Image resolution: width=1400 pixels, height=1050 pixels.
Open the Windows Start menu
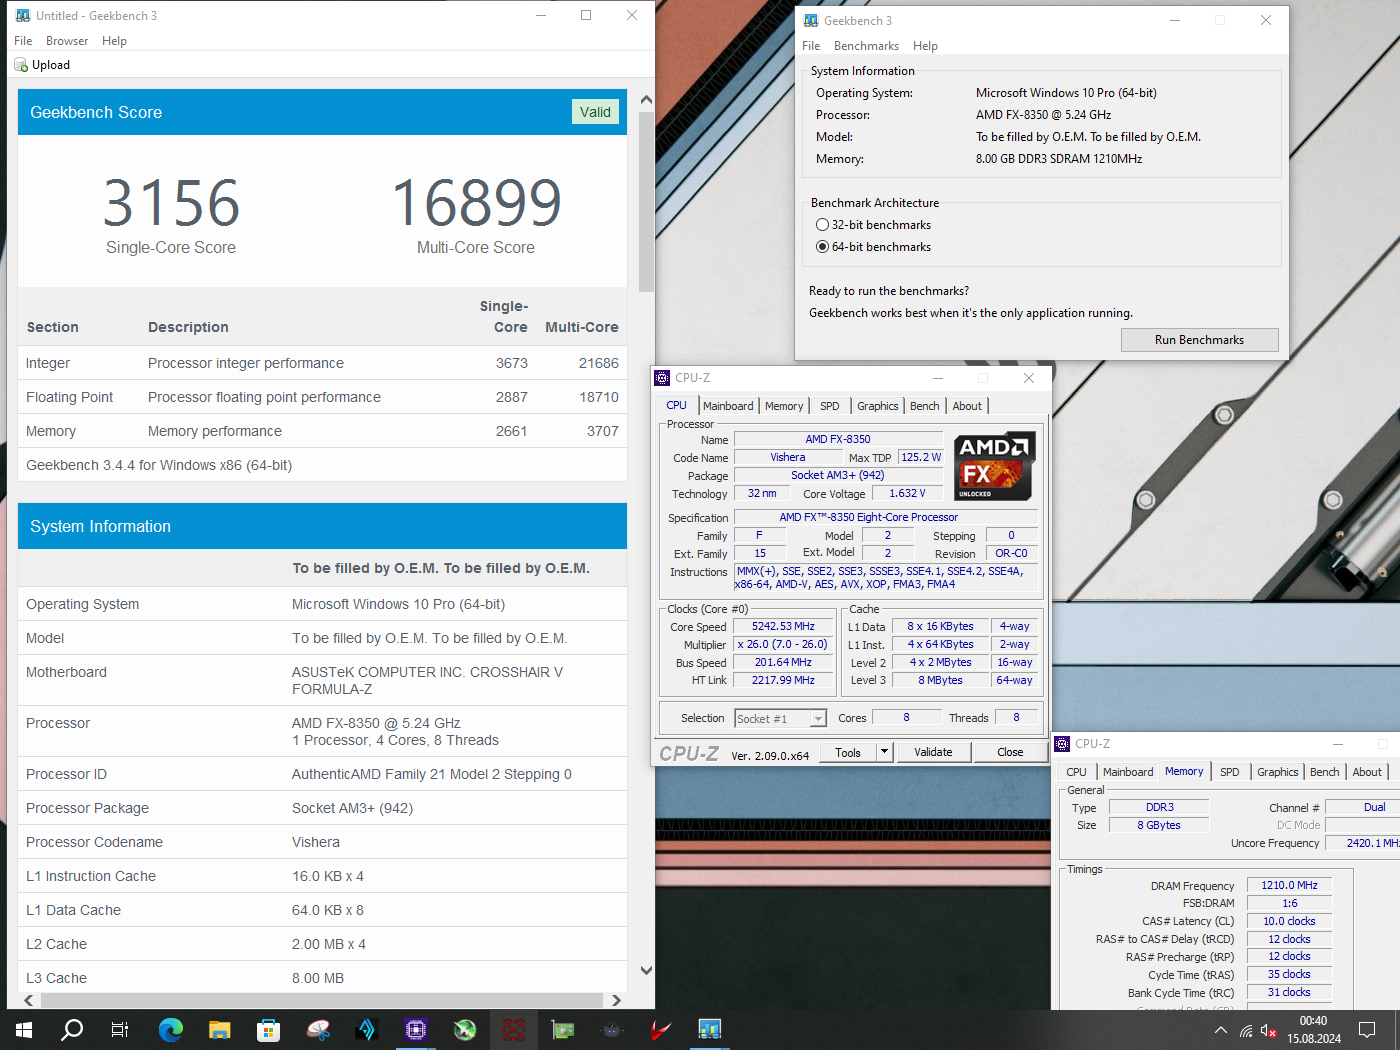tap(24, 1029)
